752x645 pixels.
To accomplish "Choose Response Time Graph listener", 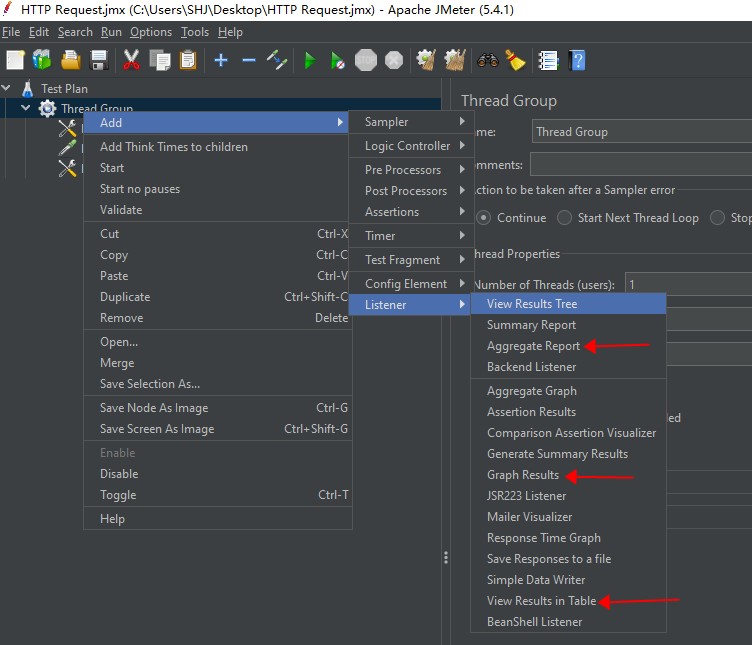I will (x=568, y=538).
